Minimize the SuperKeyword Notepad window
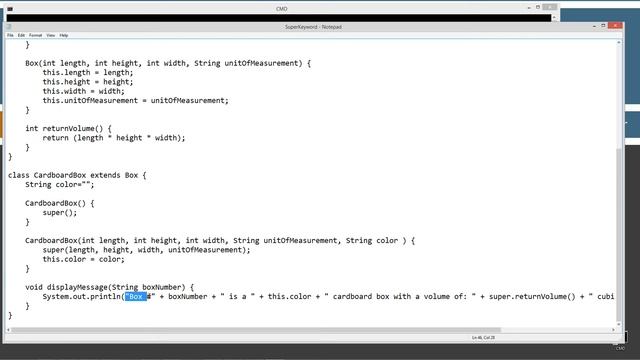The image size is (640, 360). tap(594, 26)
